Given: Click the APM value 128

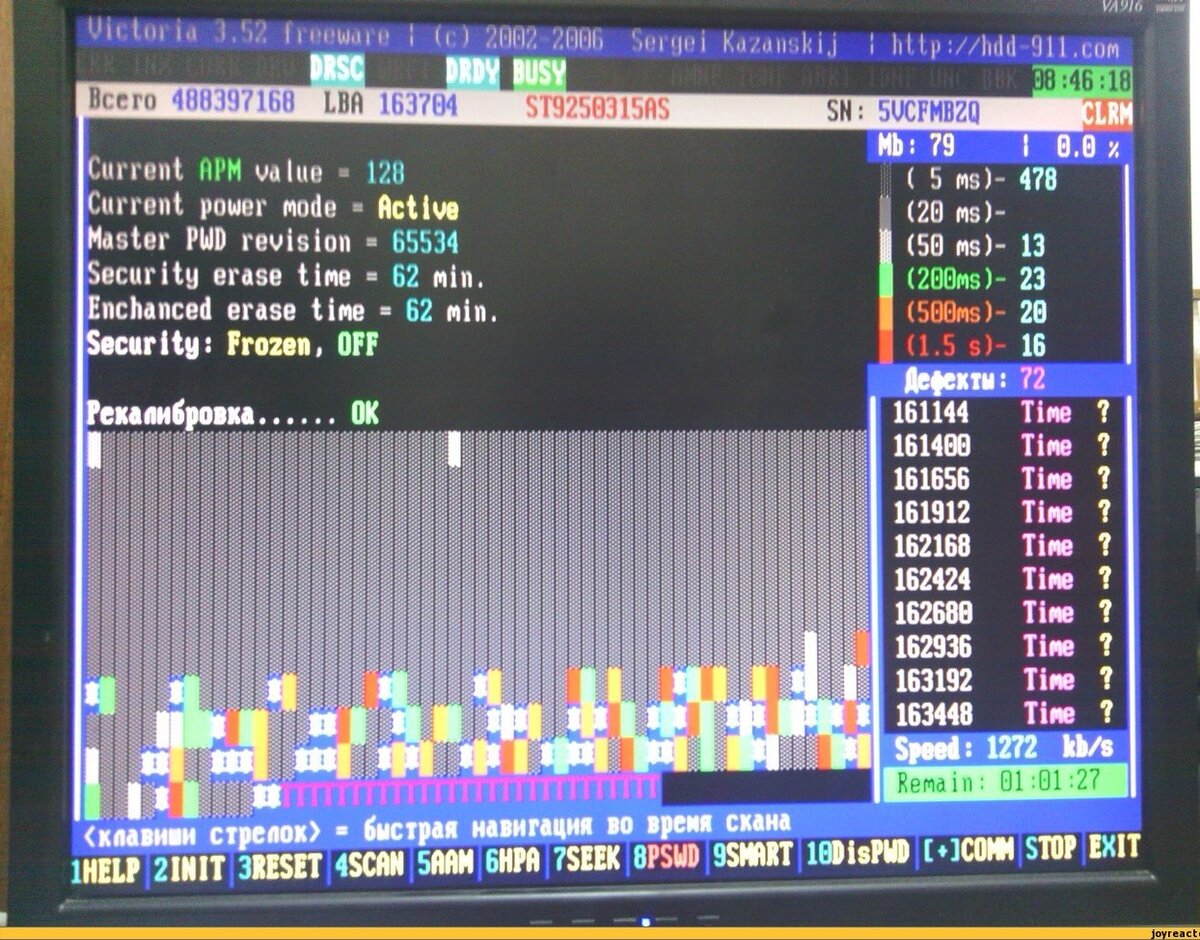Looking at the screenshot, I should (x=385, y=173).
